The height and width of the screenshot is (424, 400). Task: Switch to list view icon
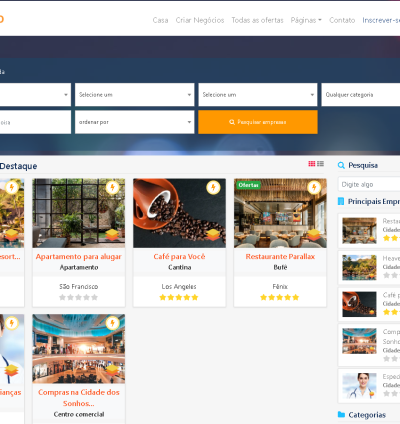(x=320, y=163)
